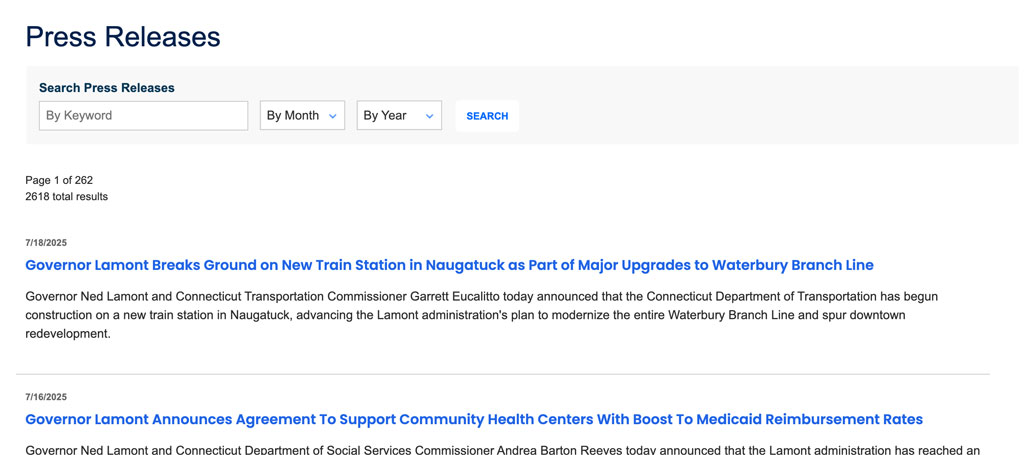Click the Community Health Centers summary paragraph
This screenshot has width=1024, height=455.
500,450
